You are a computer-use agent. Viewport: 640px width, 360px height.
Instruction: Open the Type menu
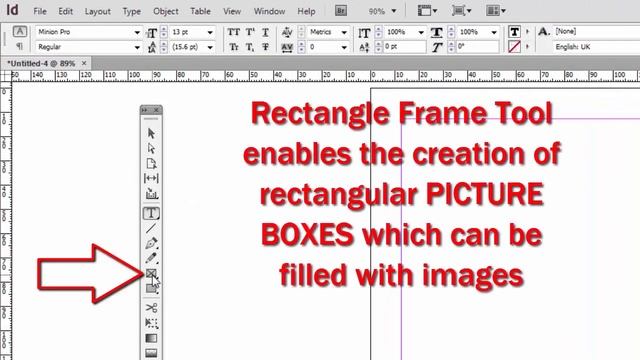coord(132,11)
